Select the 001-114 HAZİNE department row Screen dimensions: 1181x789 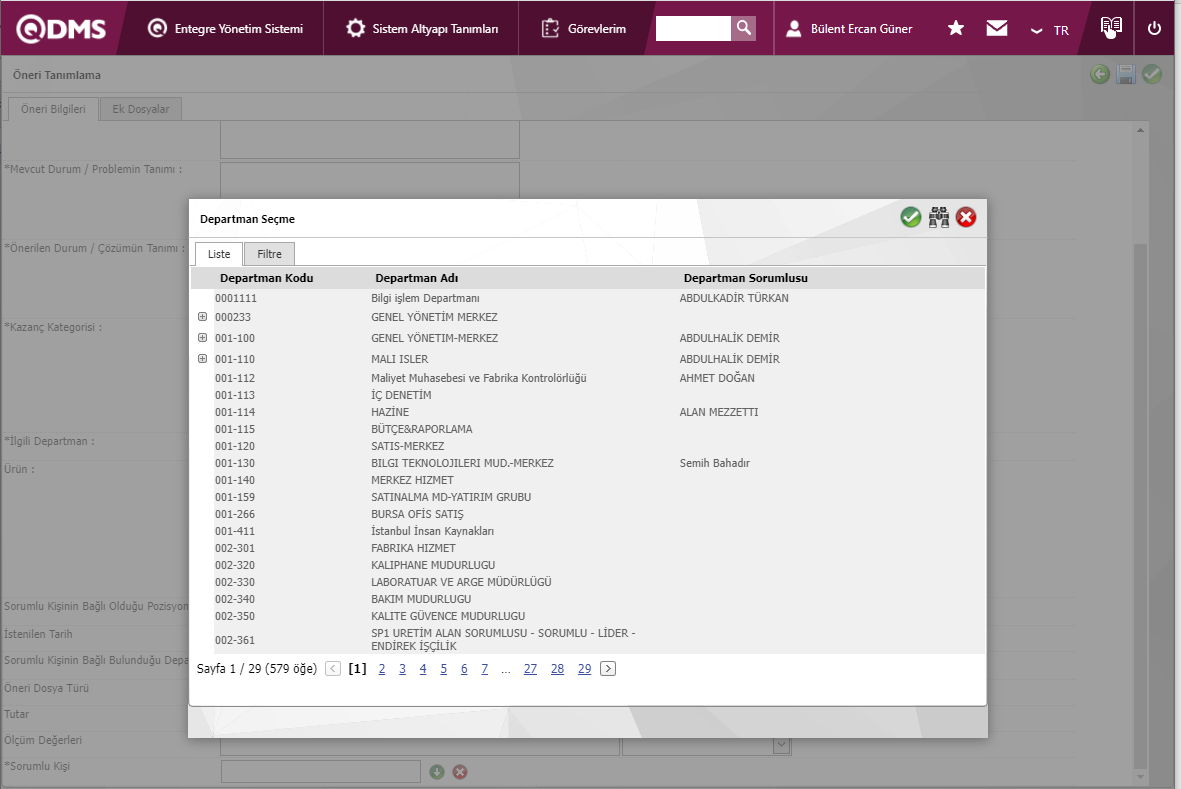pyautogui.click(x=390, y=412)
